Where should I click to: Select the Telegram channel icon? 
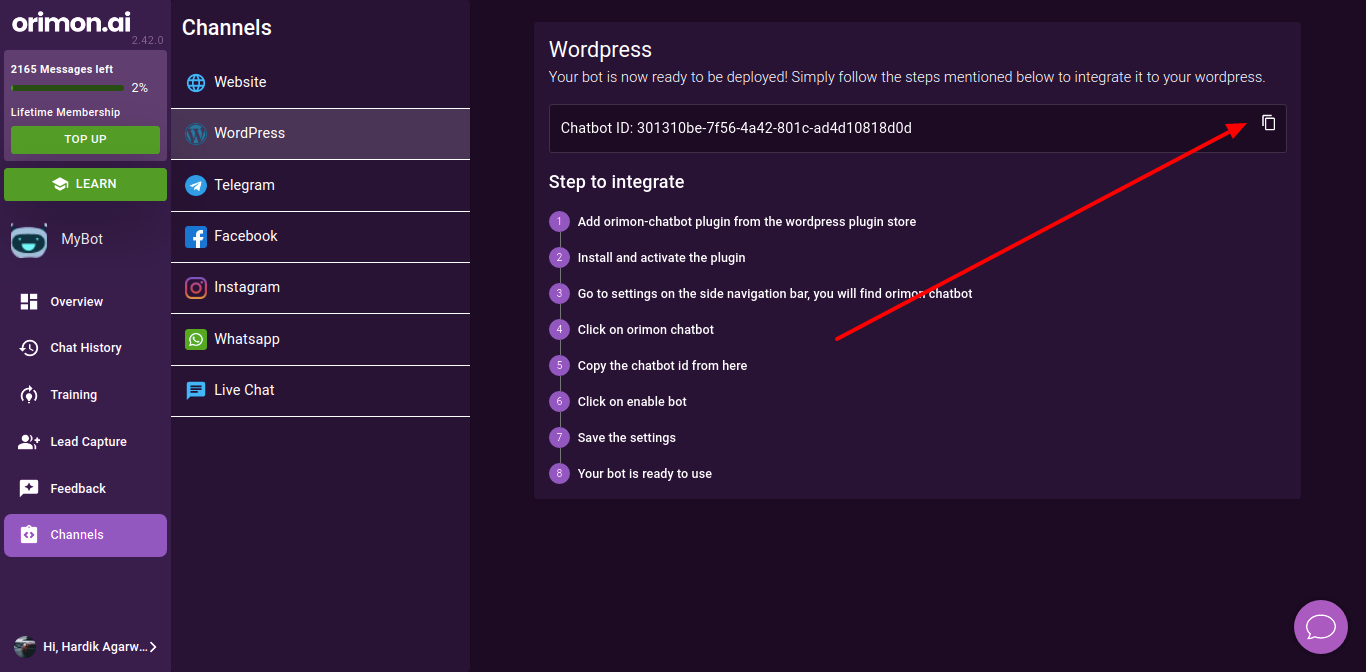click(x=196, y=185)
